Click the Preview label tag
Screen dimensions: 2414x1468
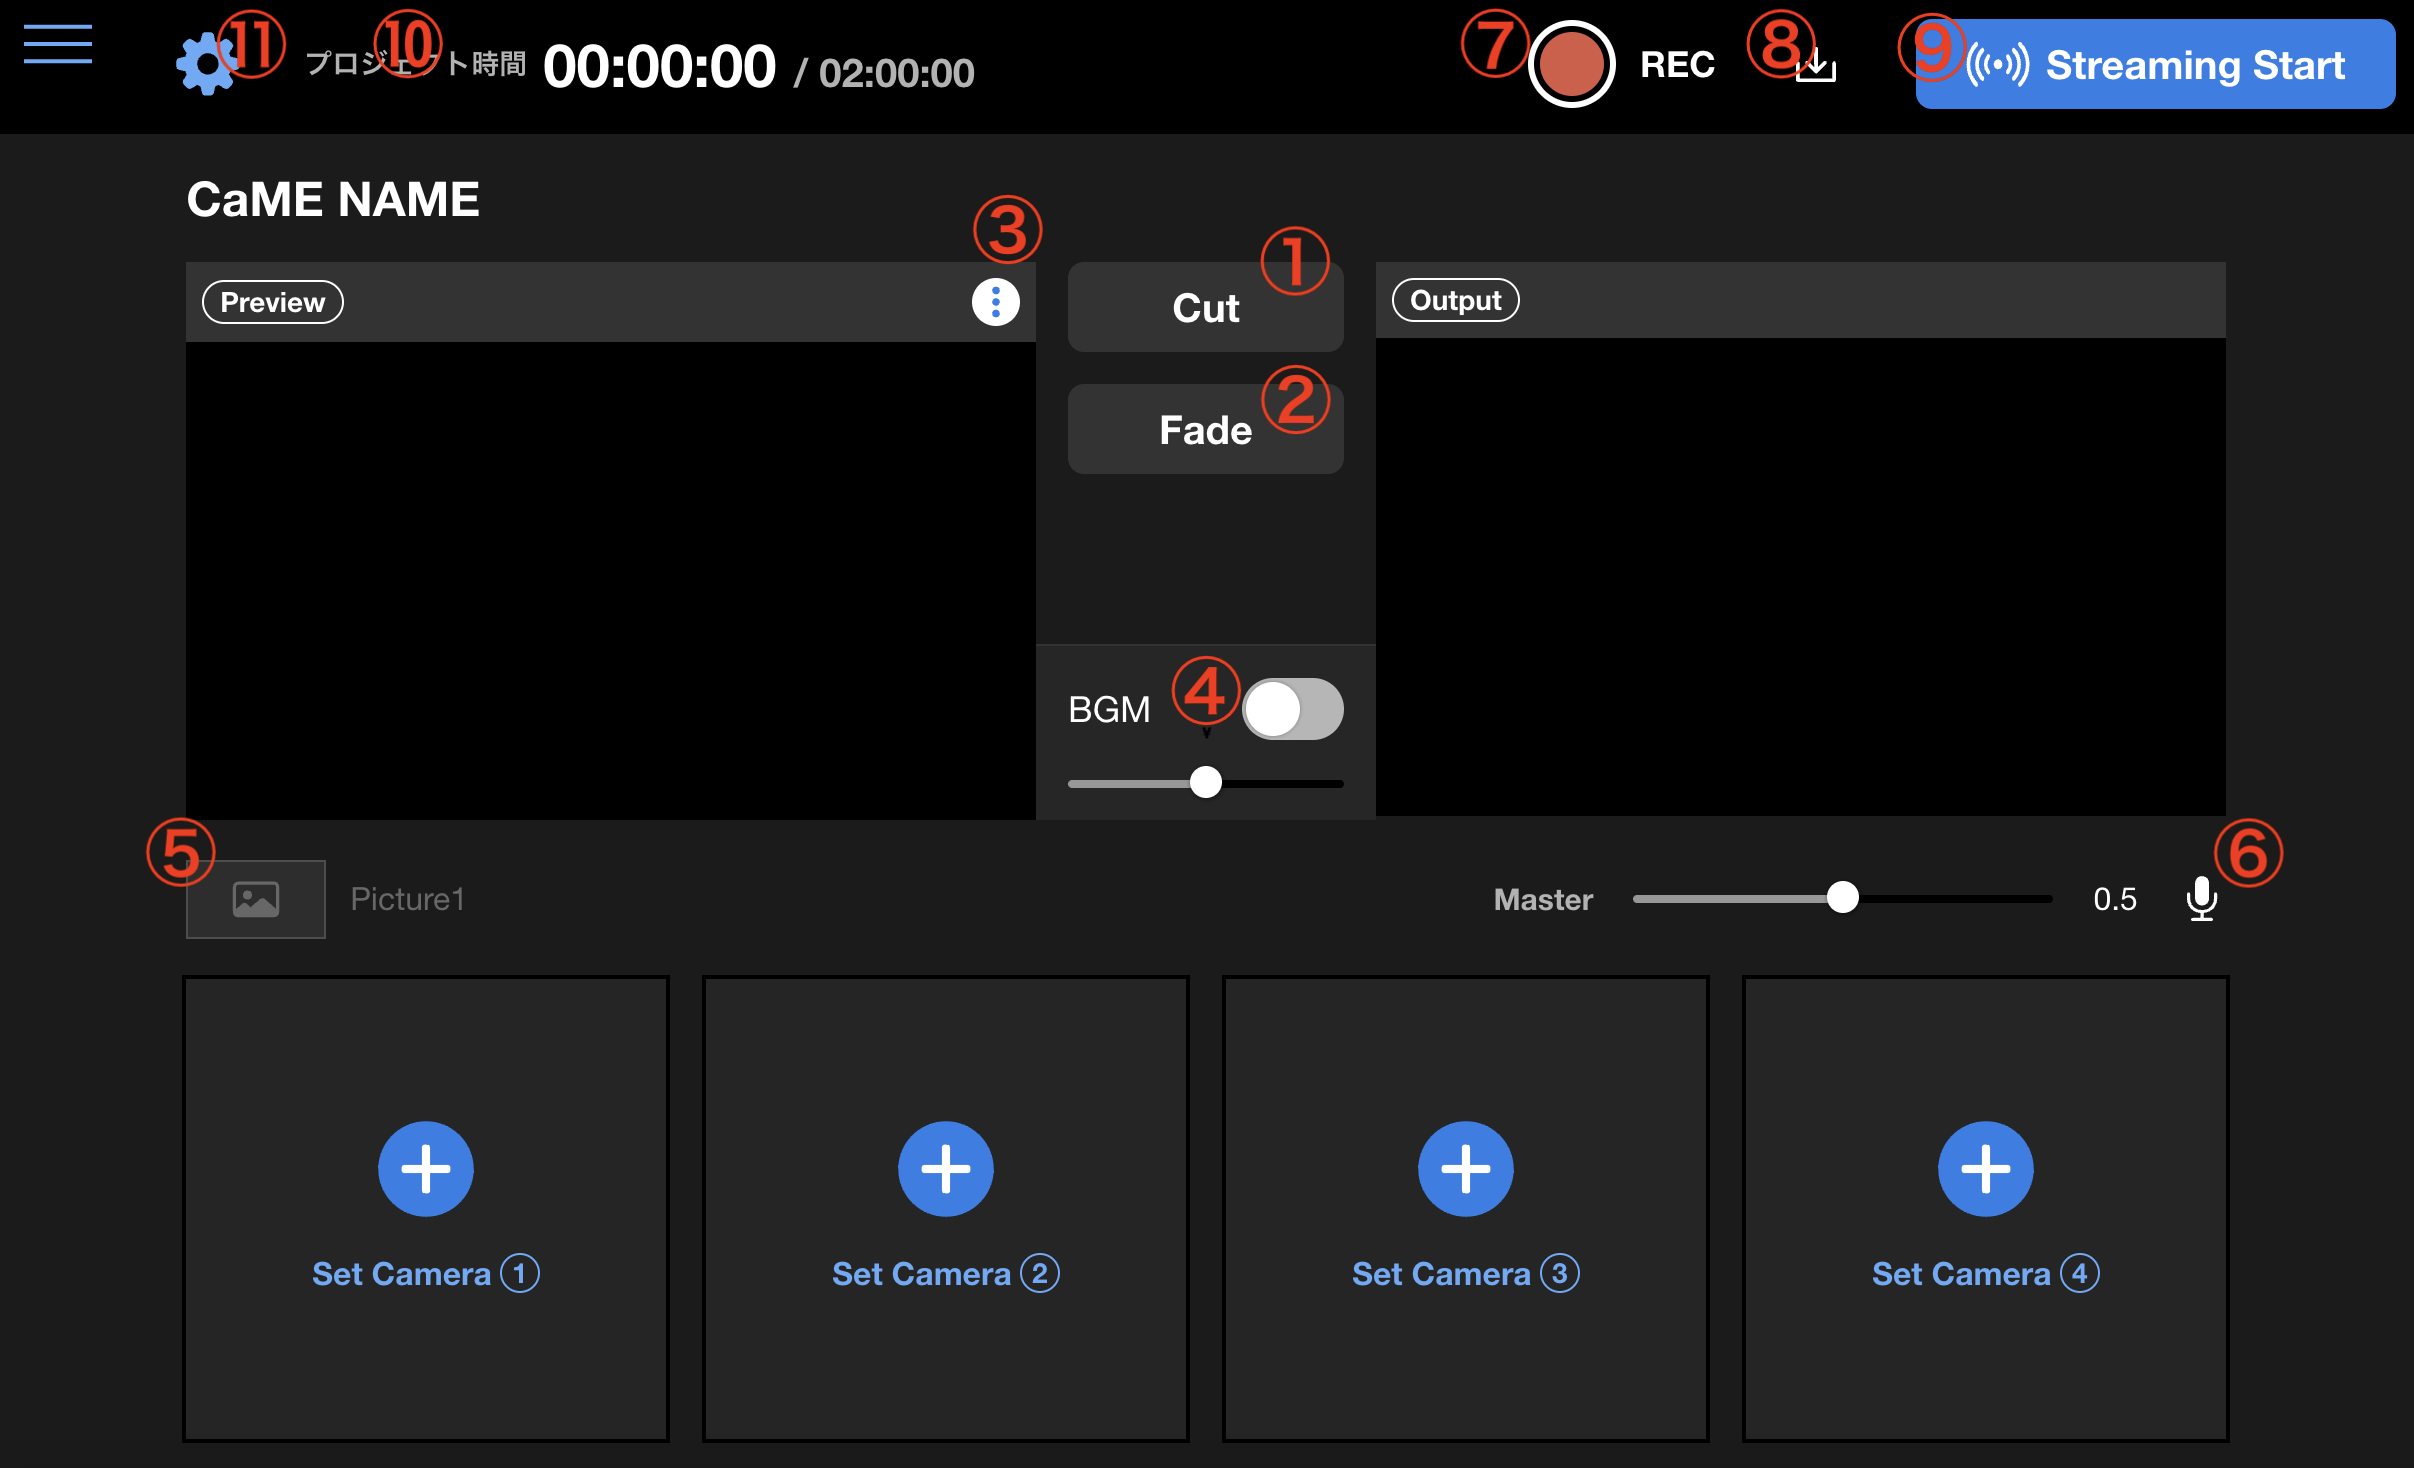click(x=272, y=302)
